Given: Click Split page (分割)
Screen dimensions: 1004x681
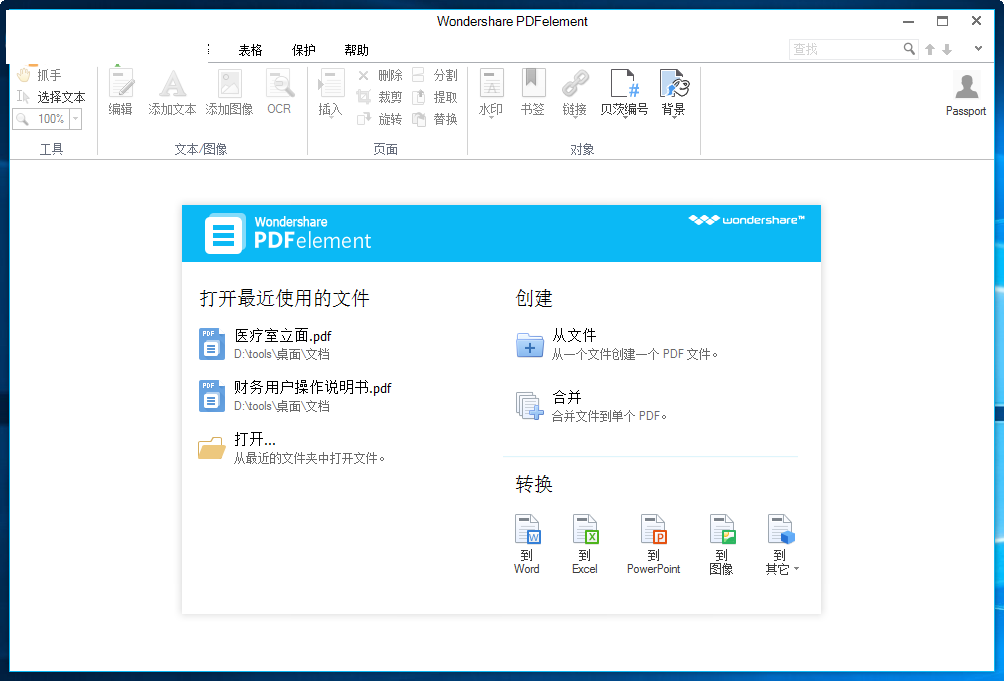Looking at the screenshot, I should click(435, 76).
